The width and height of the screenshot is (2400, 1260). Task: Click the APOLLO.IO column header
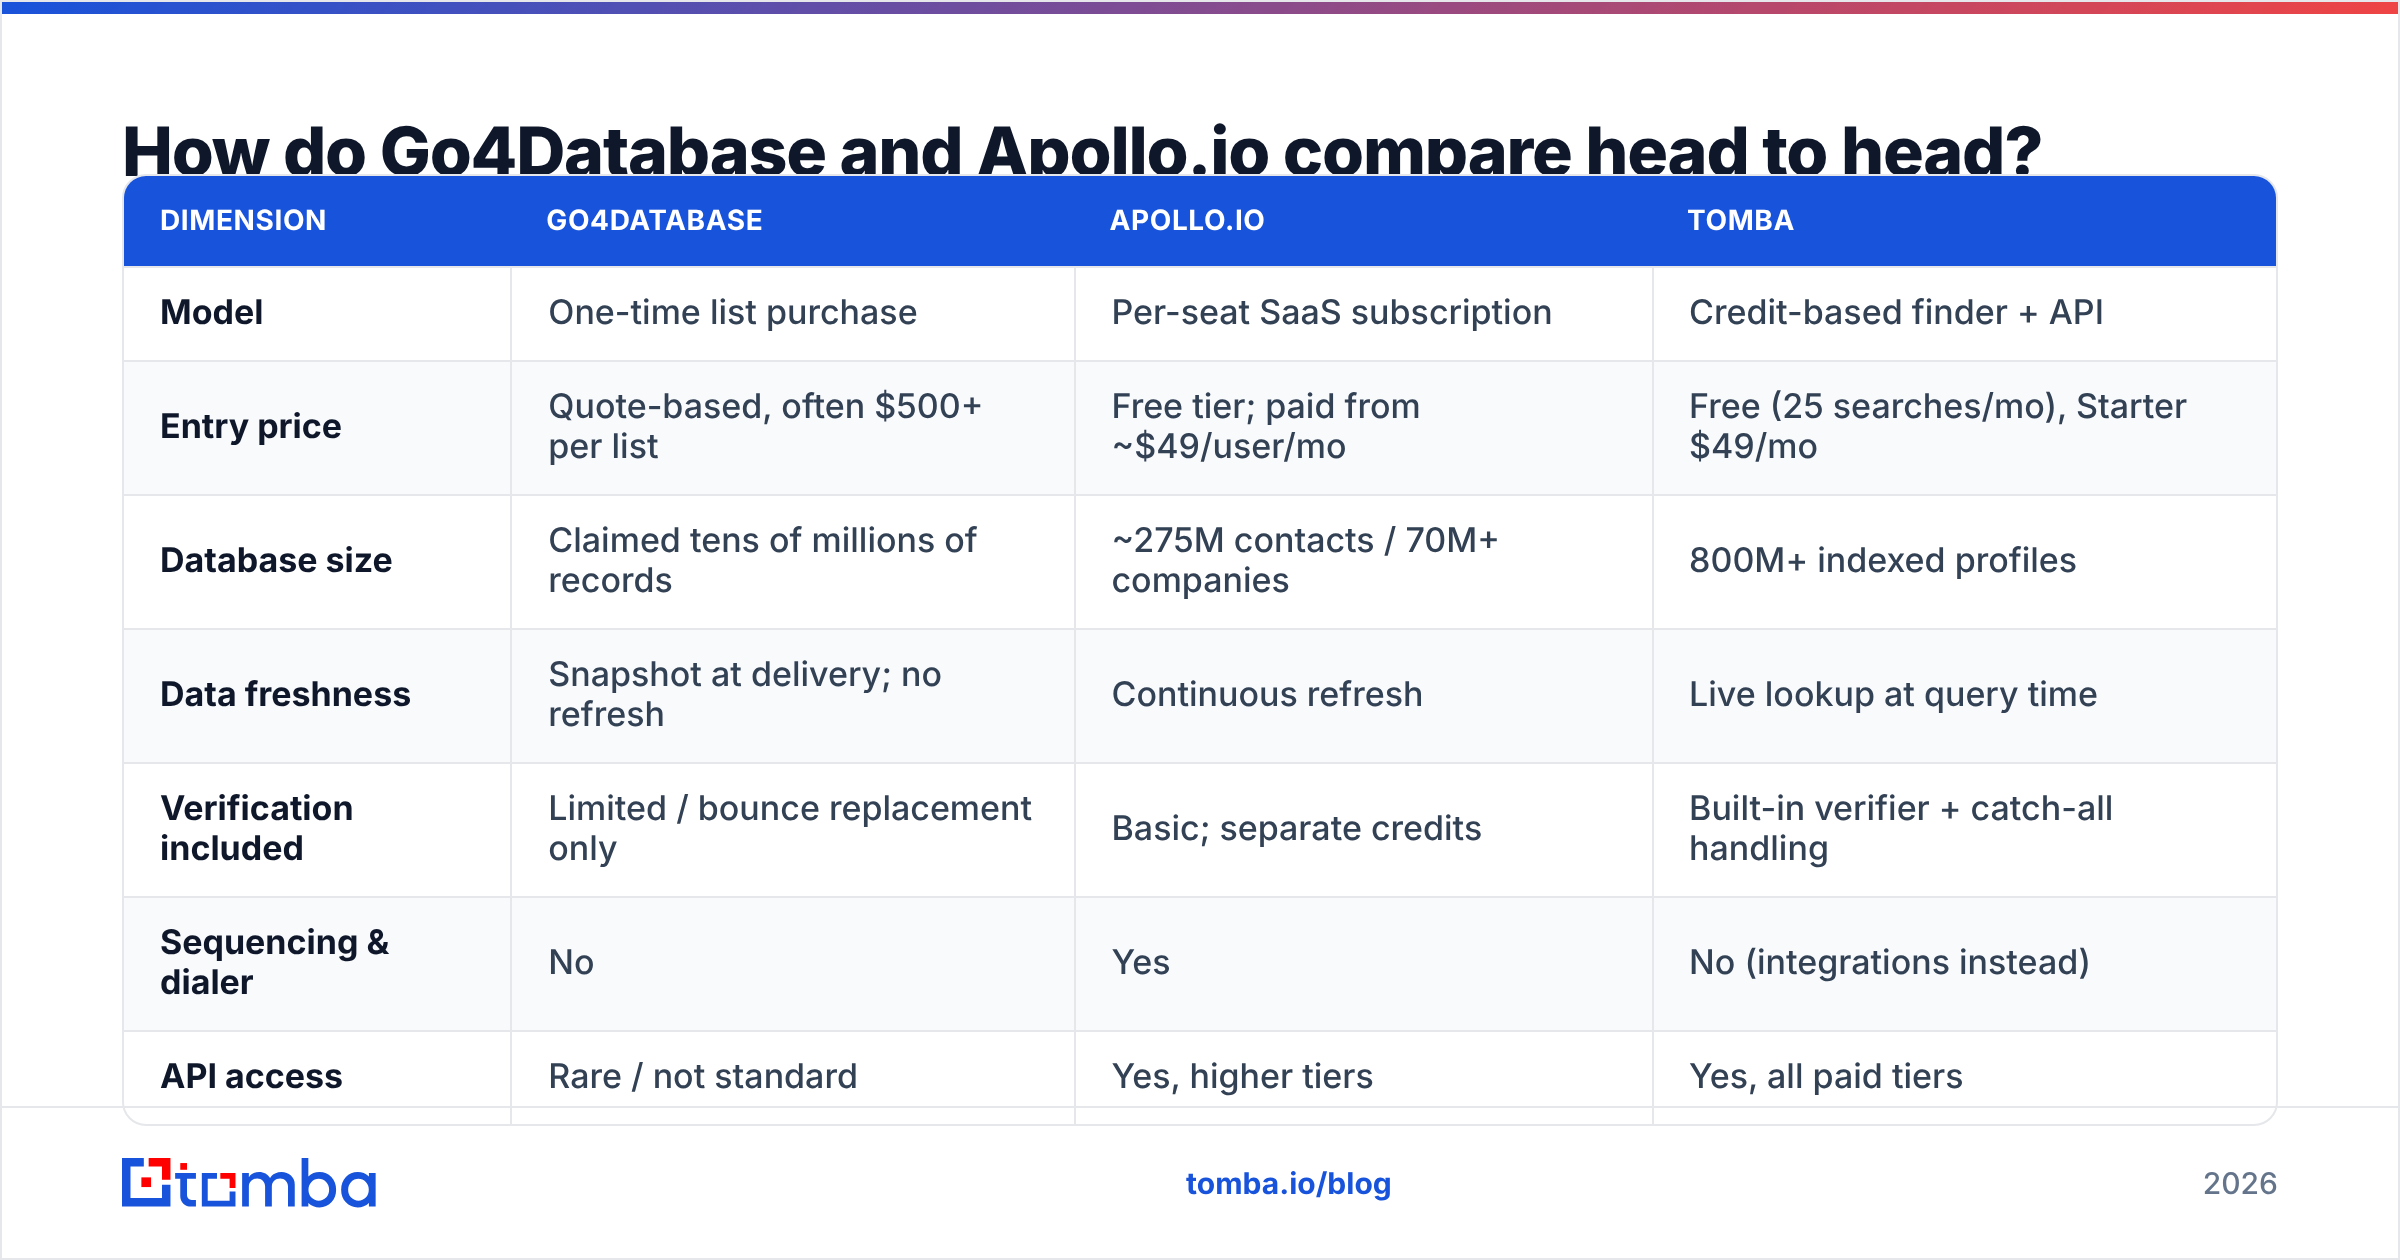(1187, 220)
